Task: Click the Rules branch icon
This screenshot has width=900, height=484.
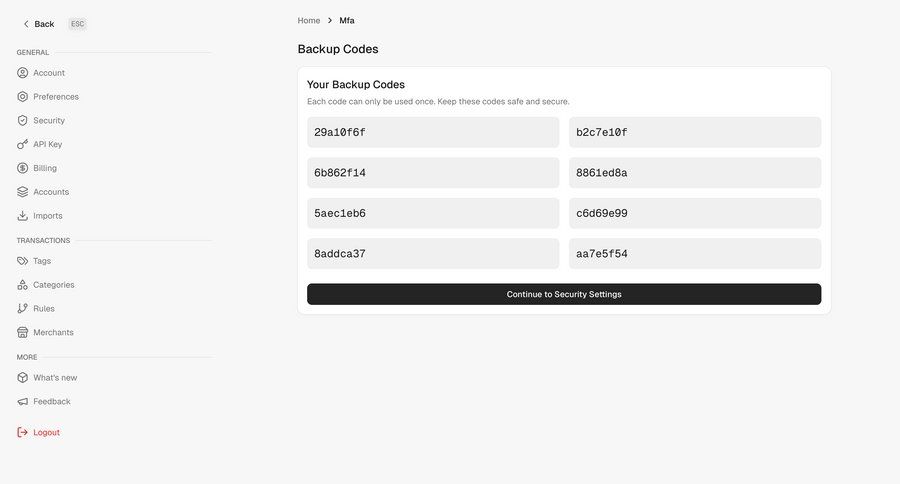Action: (22, 308)
